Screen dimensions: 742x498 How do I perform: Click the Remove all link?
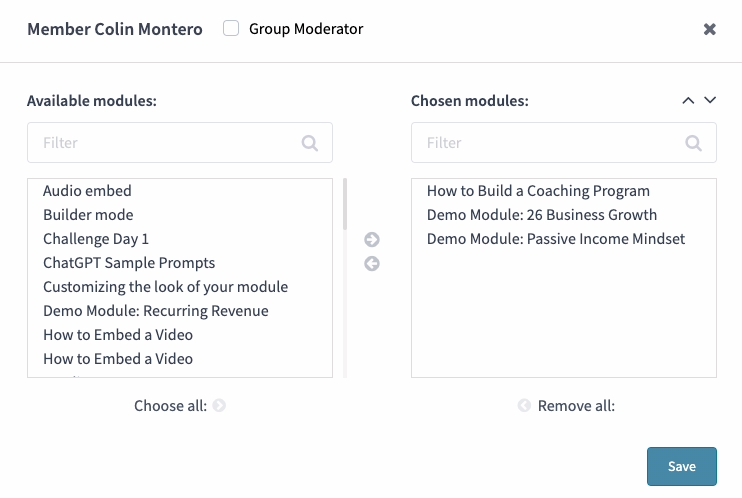576,406
